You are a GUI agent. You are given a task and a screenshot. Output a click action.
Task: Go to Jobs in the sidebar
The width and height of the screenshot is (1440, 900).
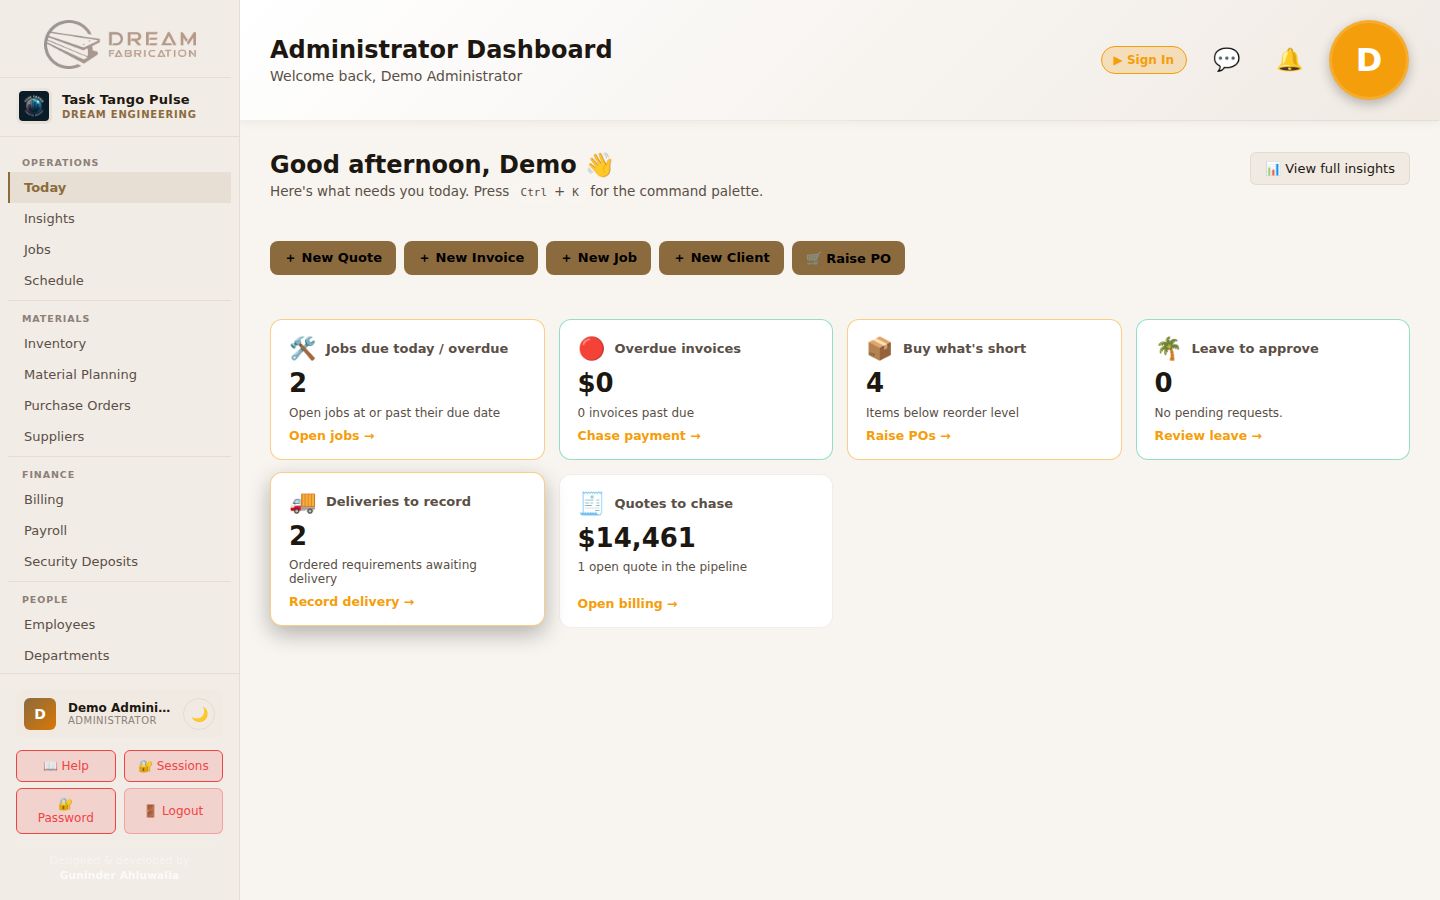point(120,249)
